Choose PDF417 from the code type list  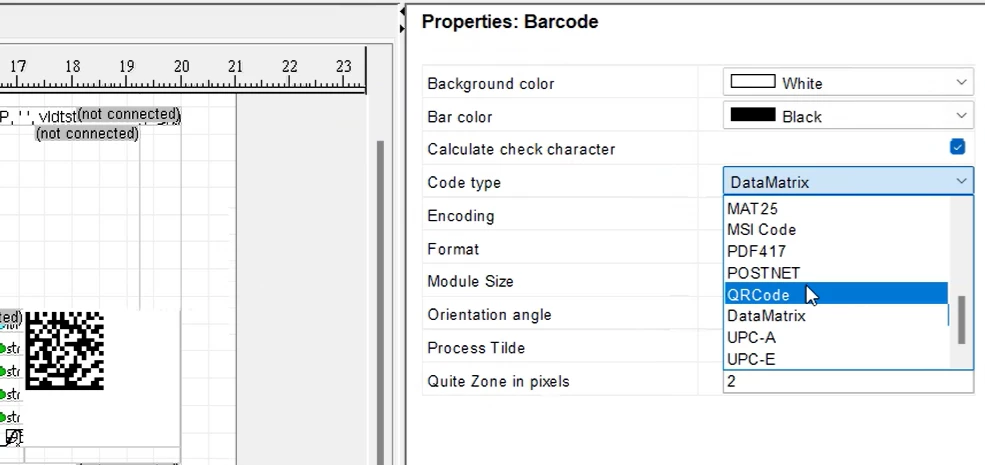point(756,251)
